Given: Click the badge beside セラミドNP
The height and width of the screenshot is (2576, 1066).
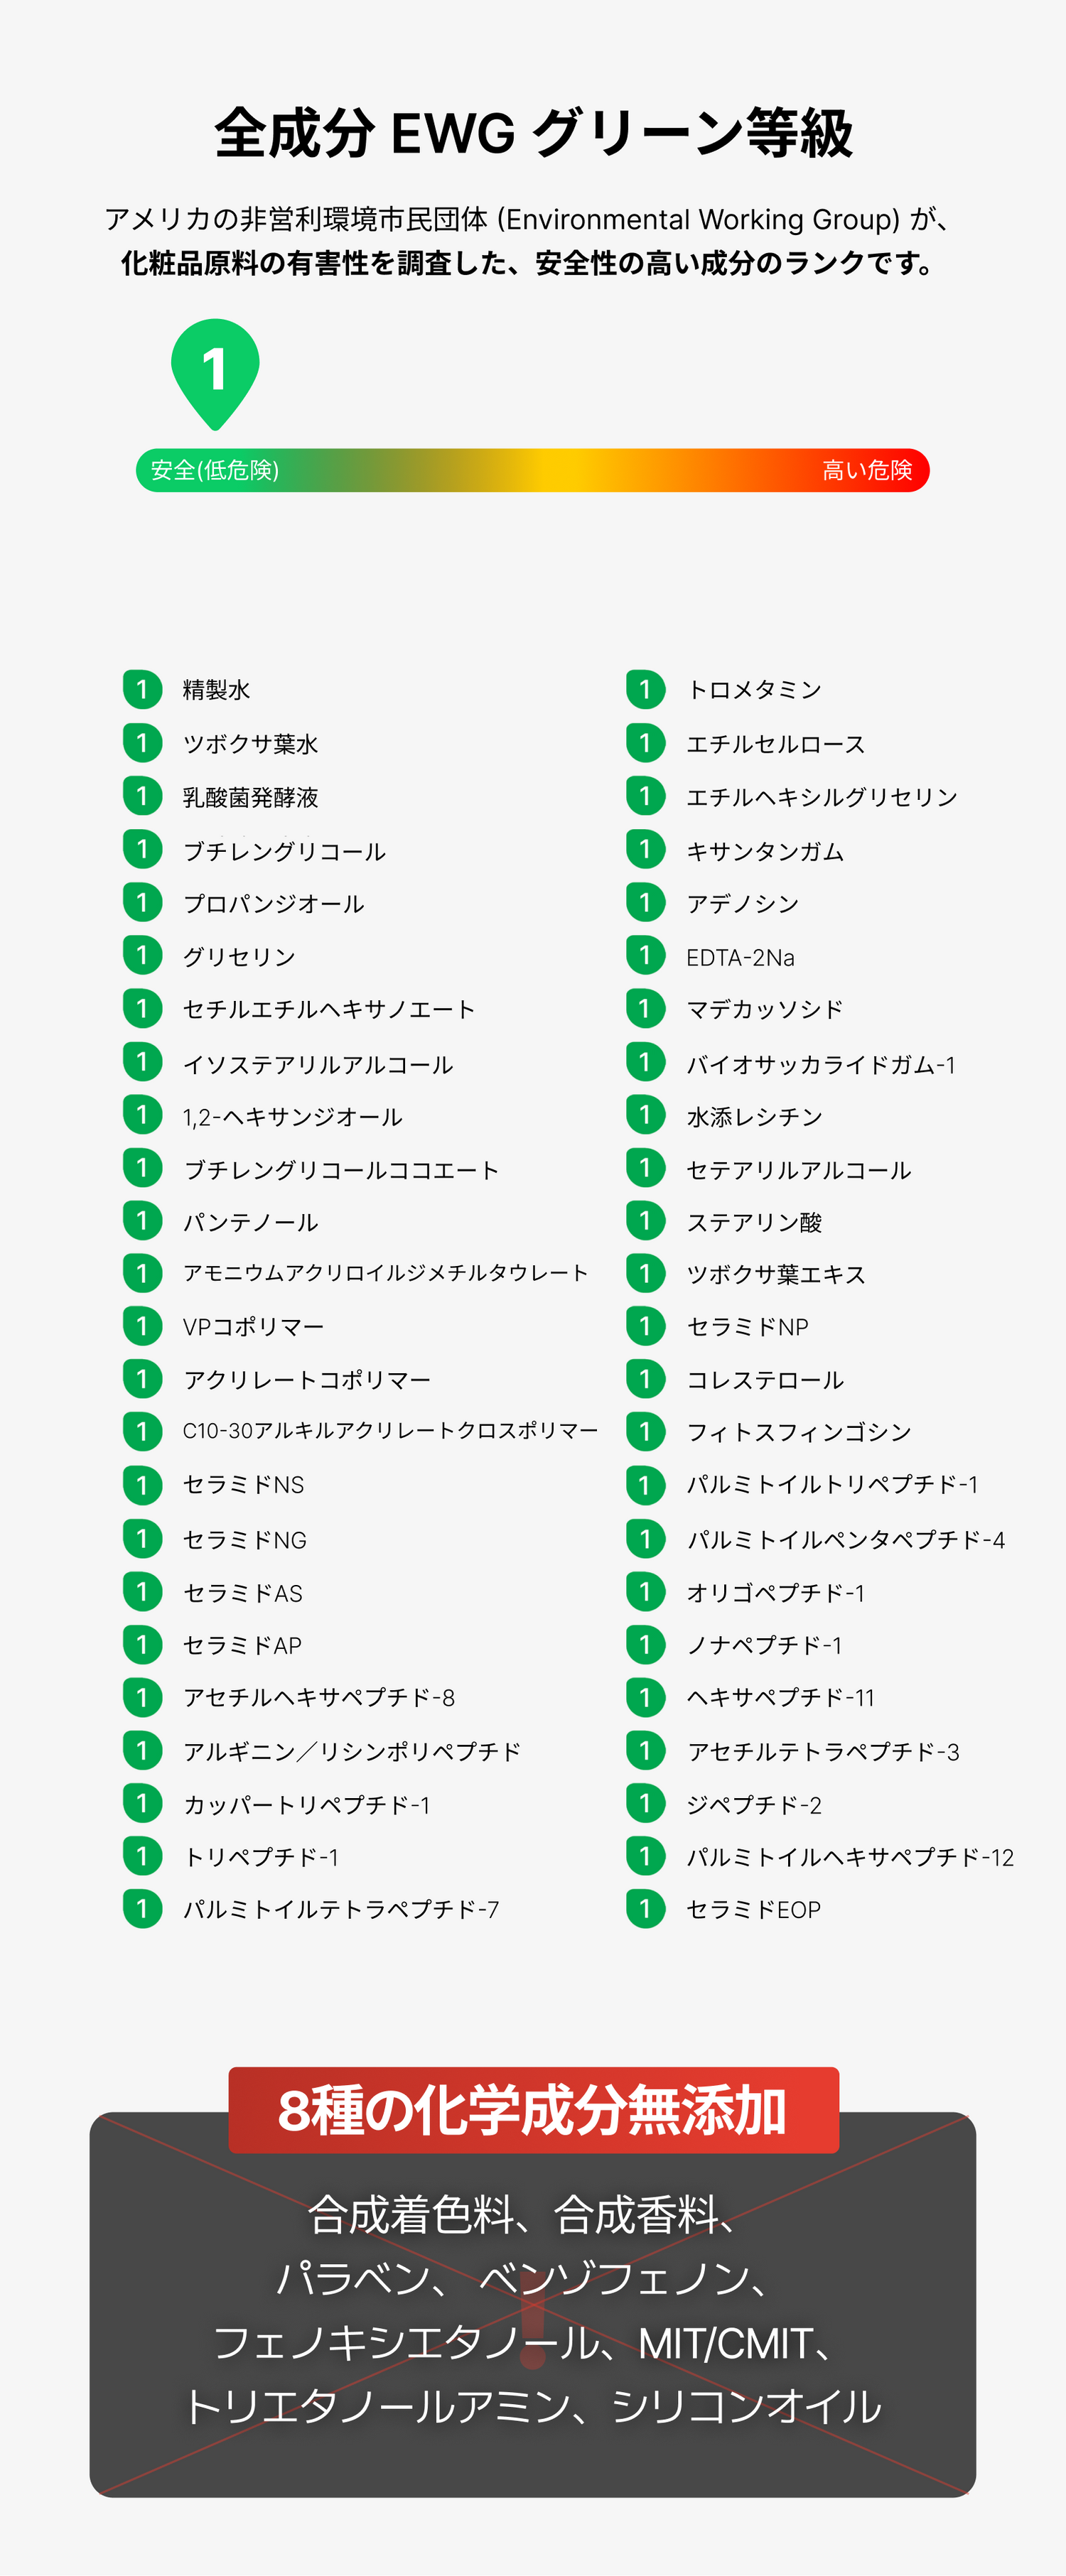Looking at the screenshot, I should 645,1326.
